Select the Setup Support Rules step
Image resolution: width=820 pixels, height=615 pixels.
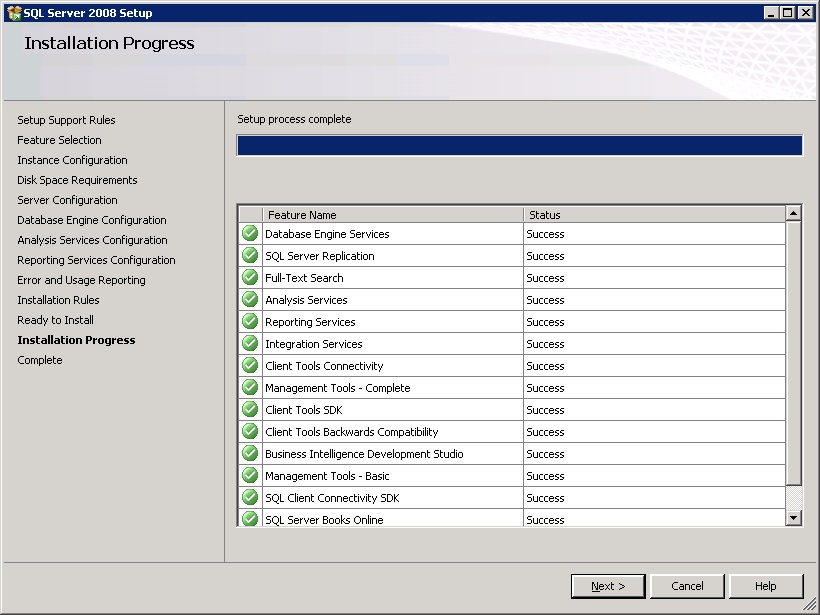click(x=66, y=120)
